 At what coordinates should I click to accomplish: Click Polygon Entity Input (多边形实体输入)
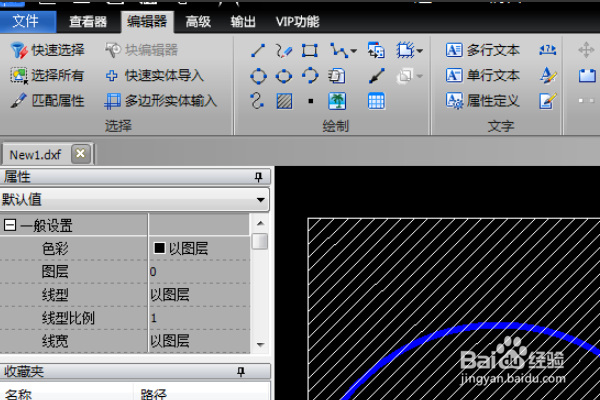[161, 101]
